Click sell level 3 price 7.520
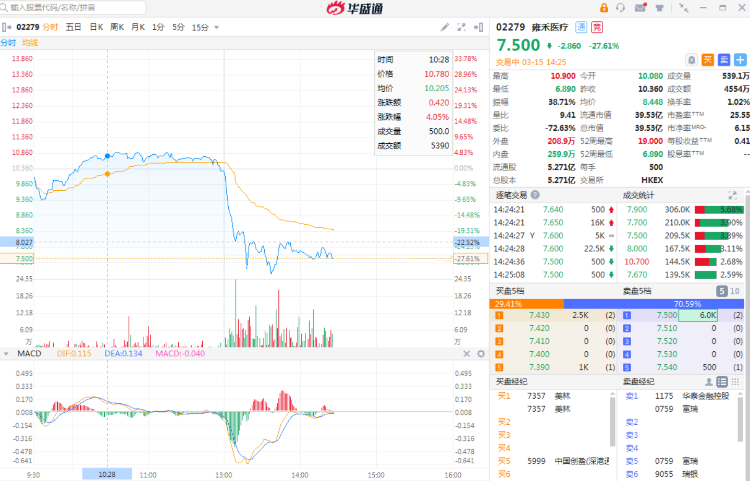 (x=667, y=341)
